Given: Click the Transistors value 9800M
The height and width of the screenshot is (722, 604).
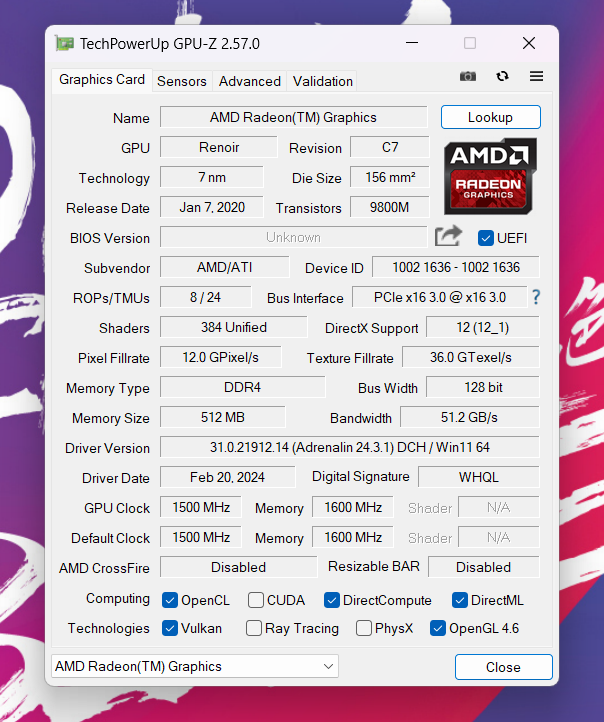Looking at the screenshot, I should point(389,207).
